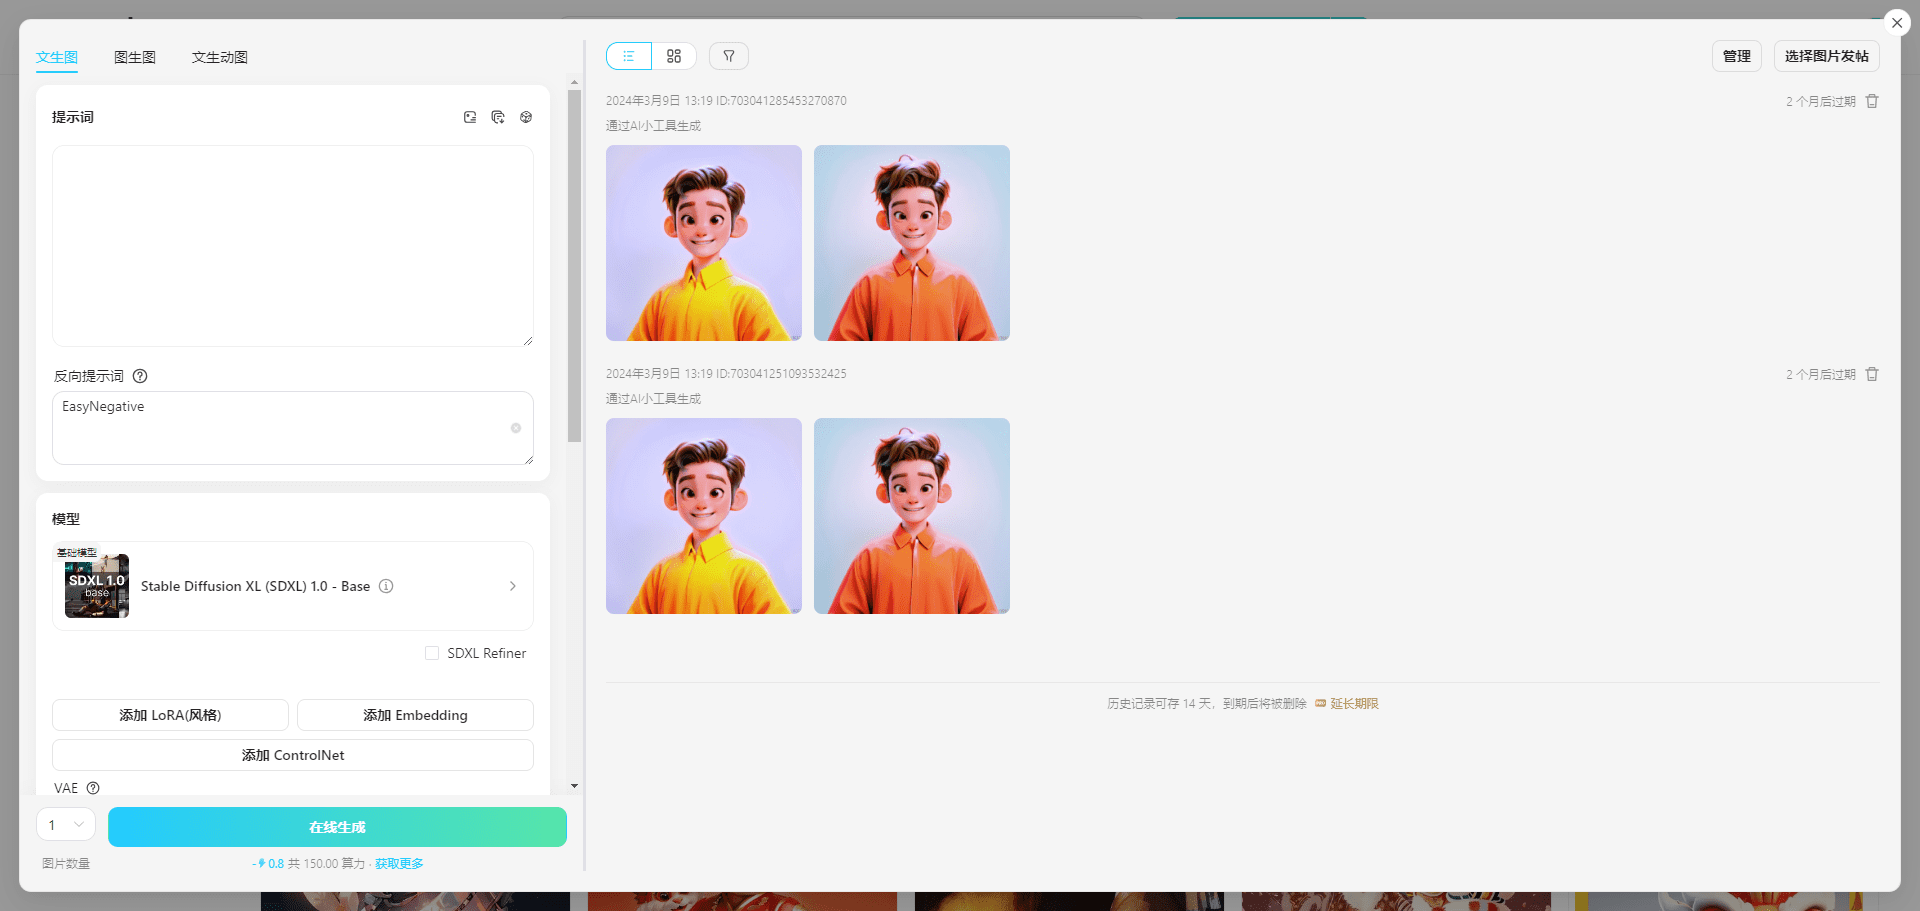Click 添加 LoRA(风格) button
Image resolution: width=1920 pixels, height=911 pixels.
coord(170,715)
